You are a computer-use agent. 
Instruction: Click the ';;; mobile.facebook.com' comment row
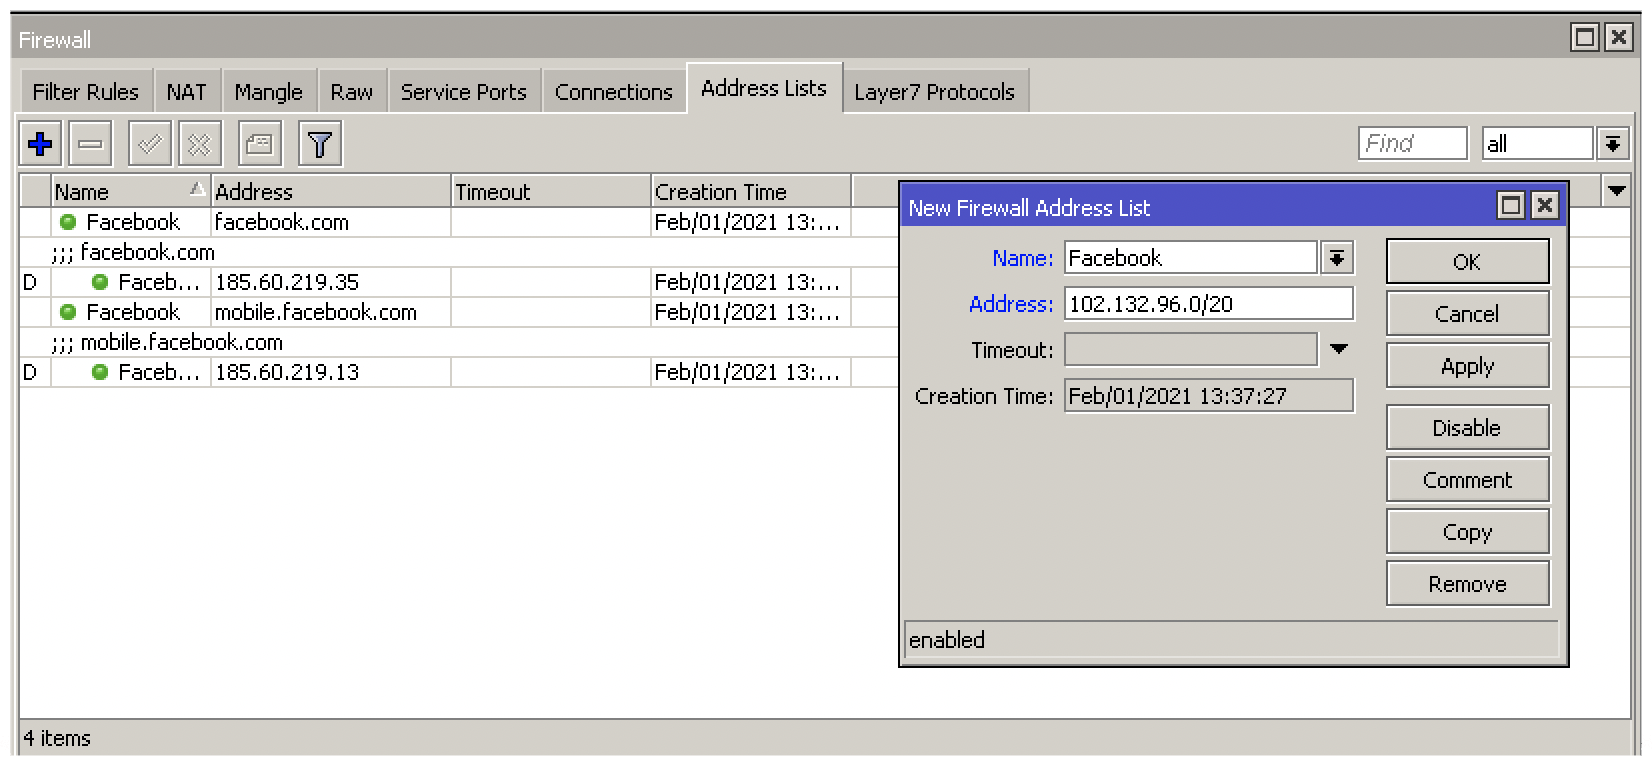click(x=167, y=342)
